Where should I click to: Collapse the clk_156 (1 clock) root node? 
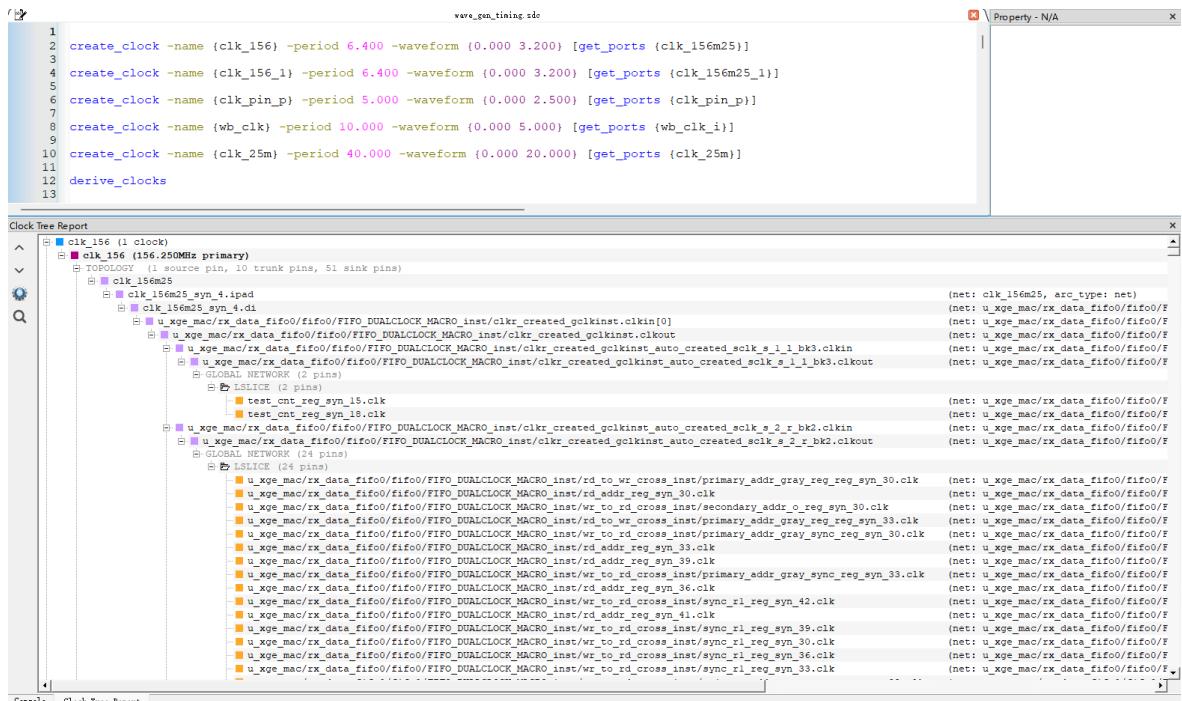46,242
